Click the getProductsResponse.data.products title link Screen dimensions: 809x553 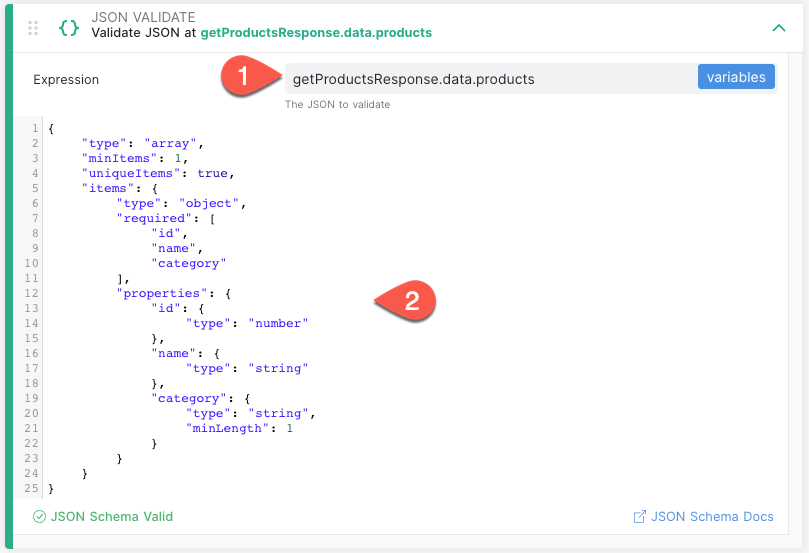316,33
